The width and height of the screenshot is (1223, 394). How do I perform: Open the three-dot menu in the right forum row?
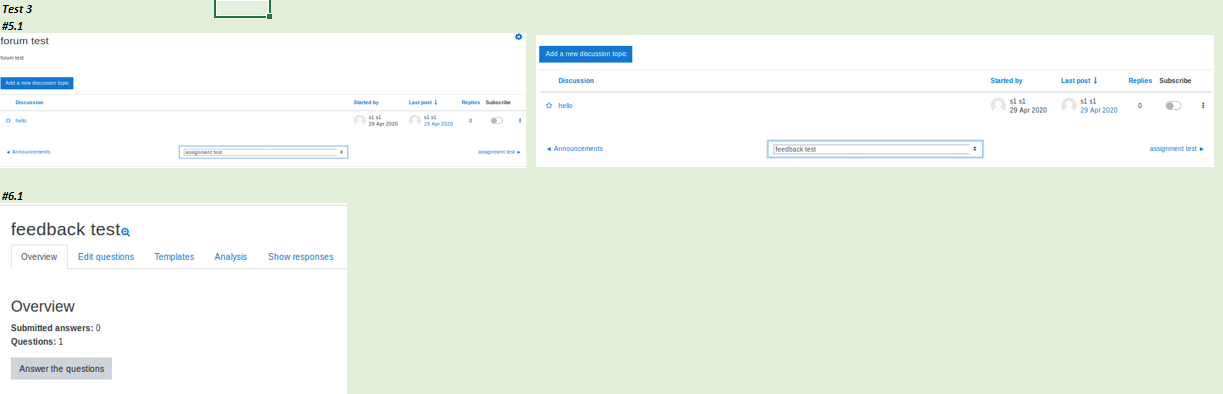point(1203,105)
